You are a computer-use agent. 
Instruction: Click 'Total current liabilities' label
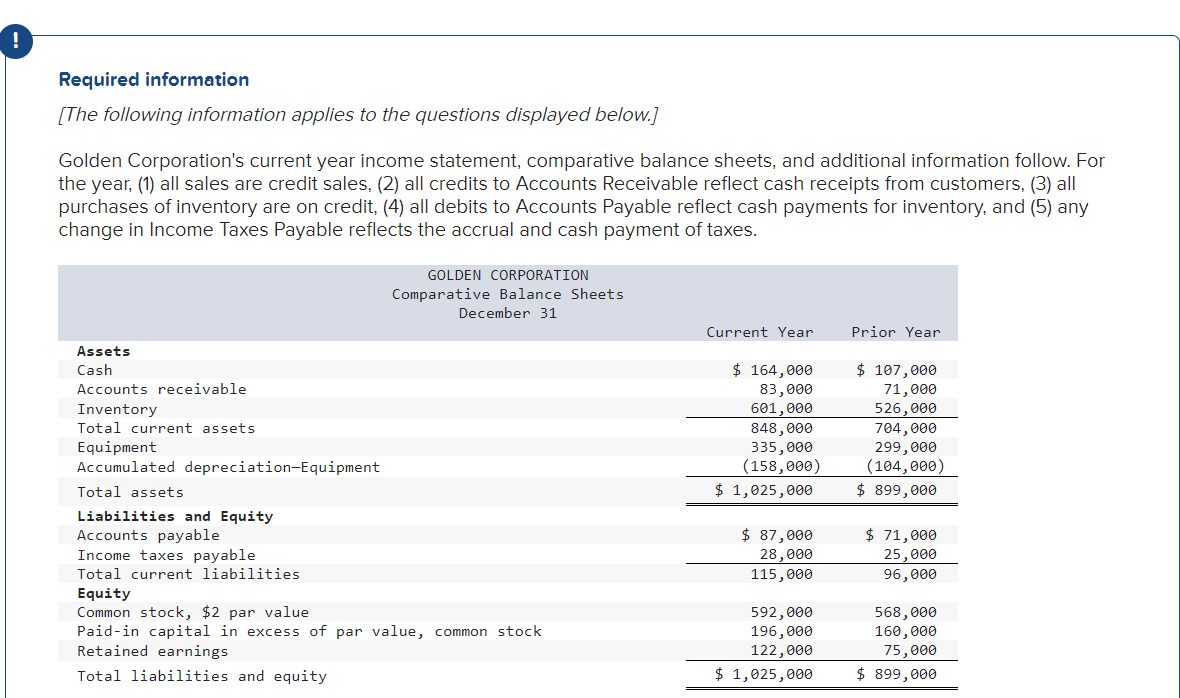[x=188, y=574]
